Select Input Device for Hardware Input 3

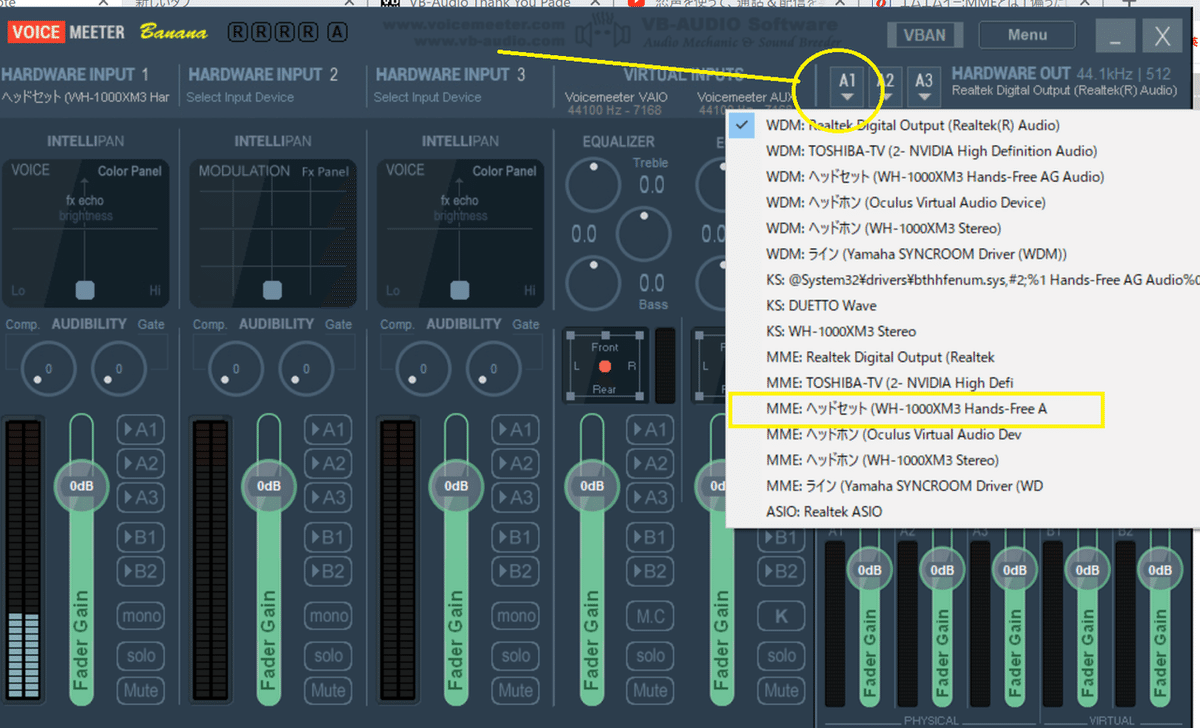(x=428, y=98)
